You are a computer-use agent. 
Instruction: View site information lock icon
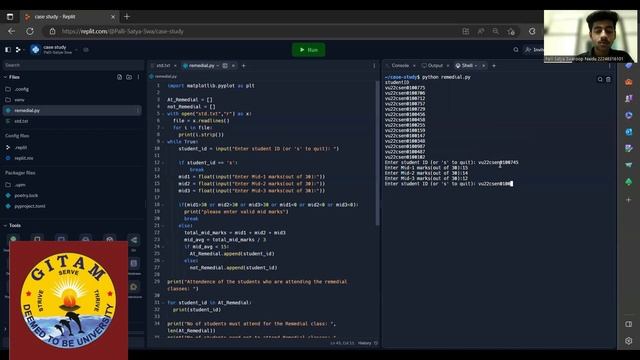[x=52, y=31]
